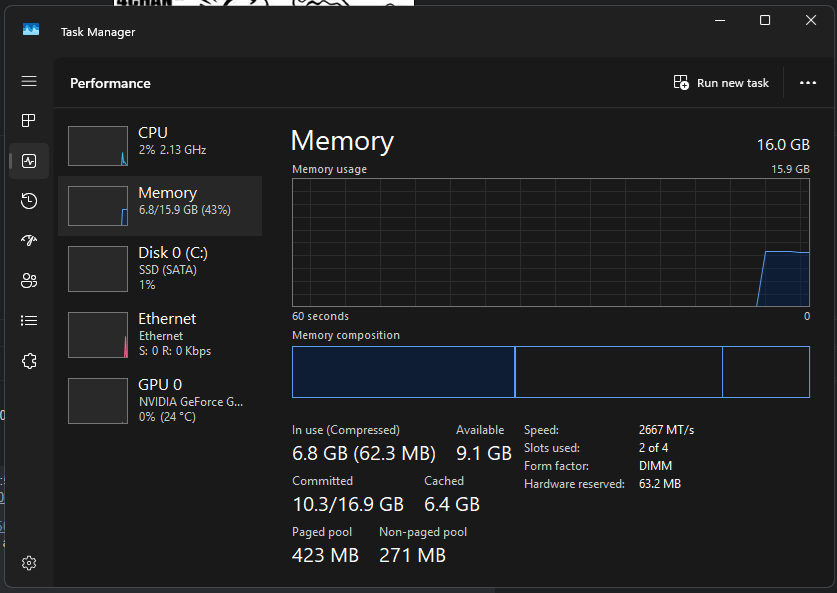The image size is (837, 593).
Task: Click the Disk 0 mini graph thumbnail
Action: tap(98, 268)
